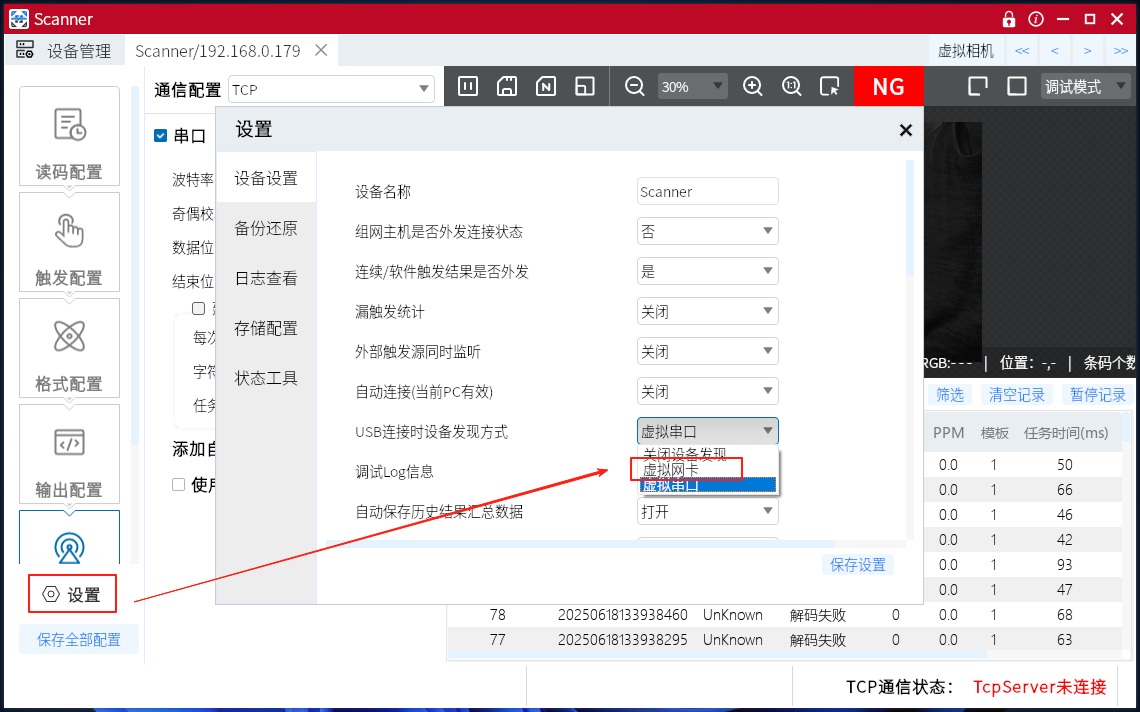
Task: Click the partial-frame view icon
Action: [978, 87]
